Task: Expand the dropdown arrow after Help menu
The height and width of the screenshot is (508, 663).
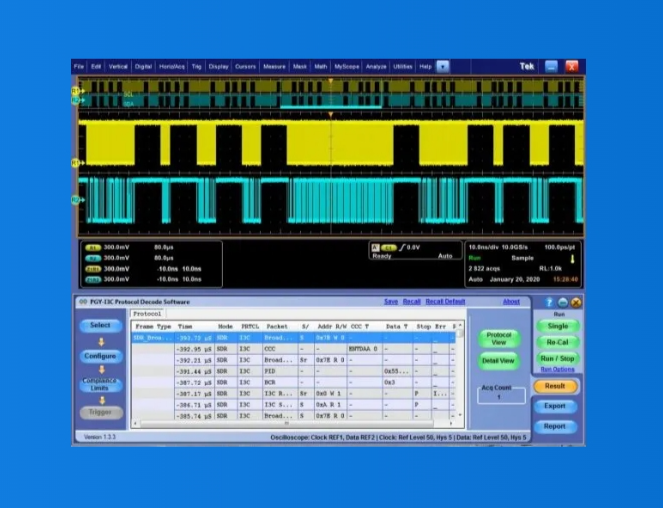Action: tap(443, 66)
